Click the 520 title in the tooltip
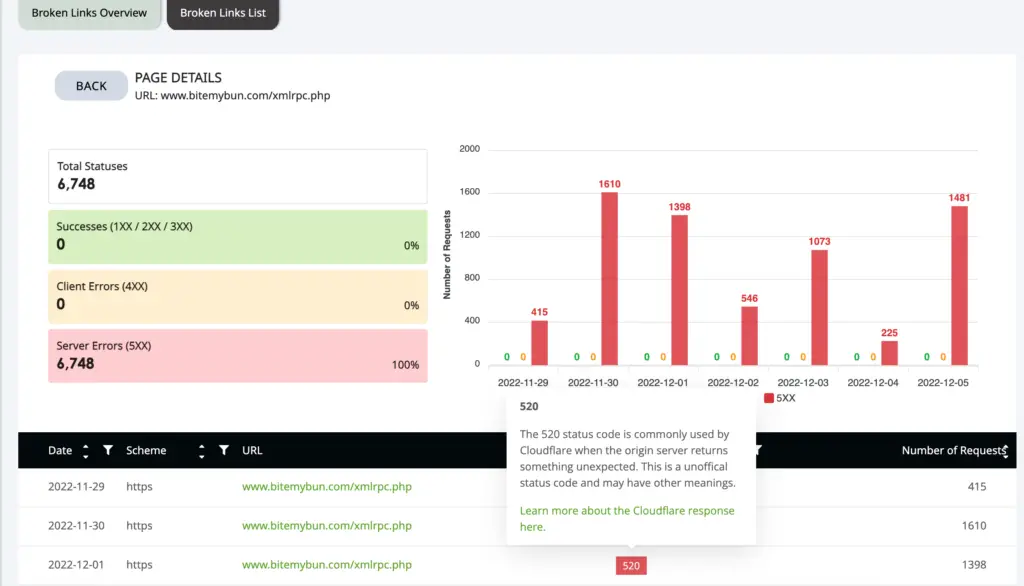Screen dimensions: 1024x586 [x=529, y=406]
